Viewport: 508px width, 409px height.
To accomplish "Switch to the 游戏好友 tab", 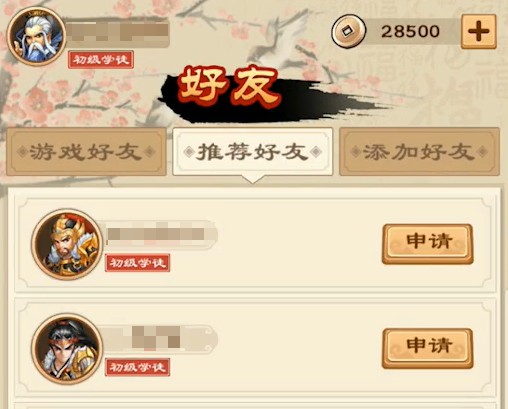I will pyautogui.click(x=86, y=152).
